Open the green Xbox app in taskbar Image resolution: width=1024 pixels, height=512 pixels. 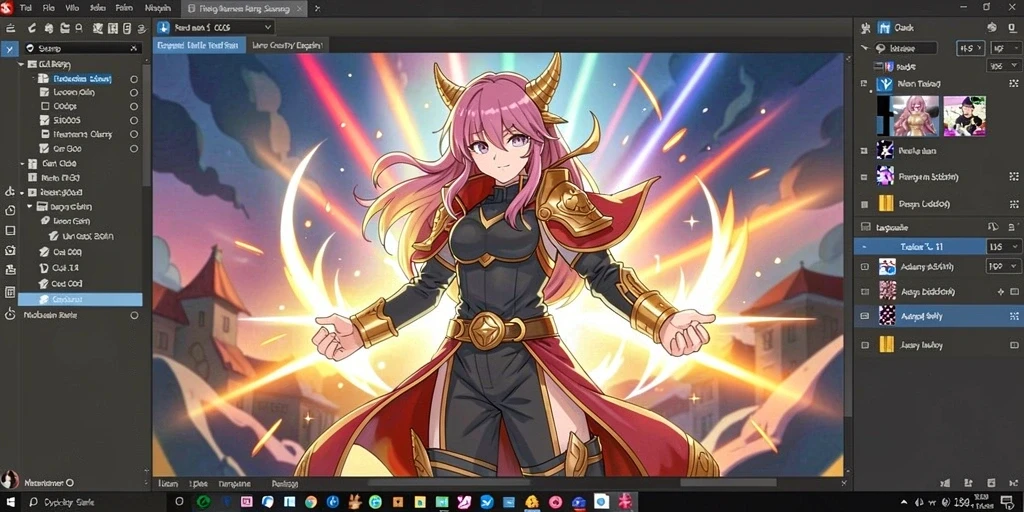pyautogui.click(x=204, y=502)
